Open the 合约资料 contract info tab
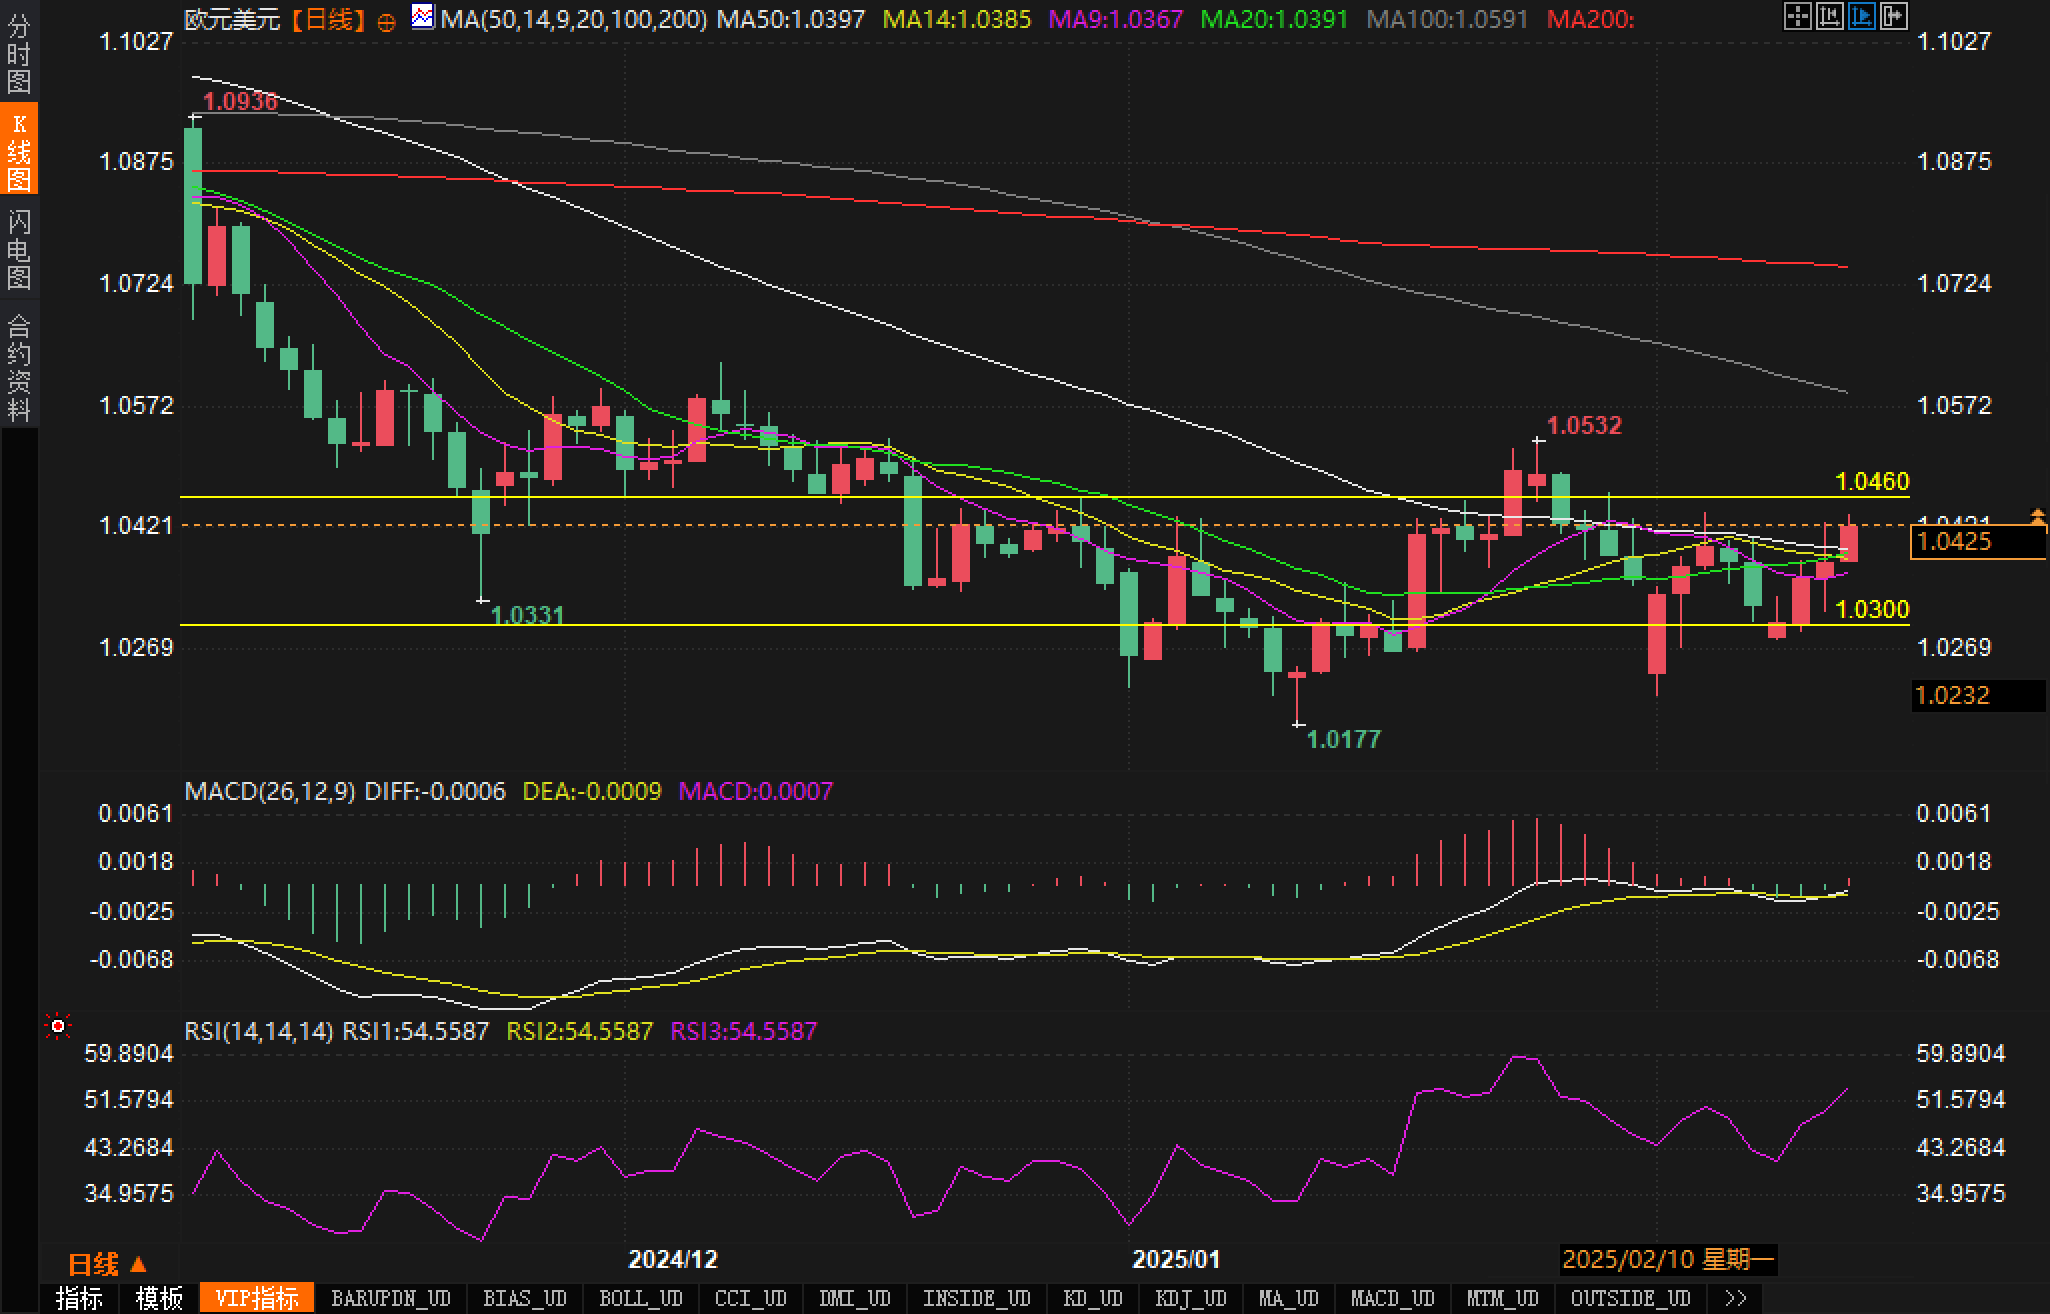The width and height of the screenshot is (2050, 1314). 19,366
